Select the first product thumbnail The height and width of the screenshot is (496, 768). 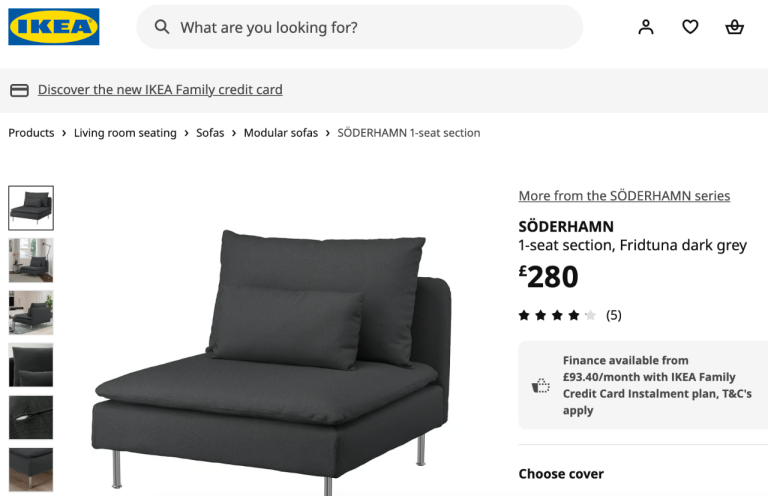31,208
